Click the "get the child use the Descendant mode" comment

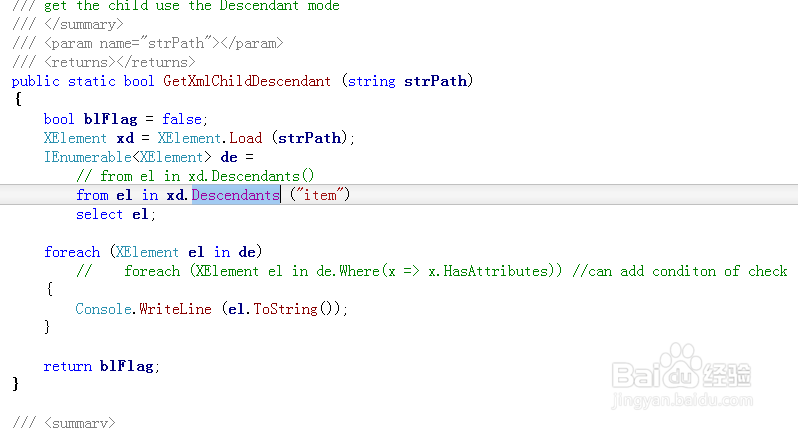pyautogui.click(x=176, y=6)
